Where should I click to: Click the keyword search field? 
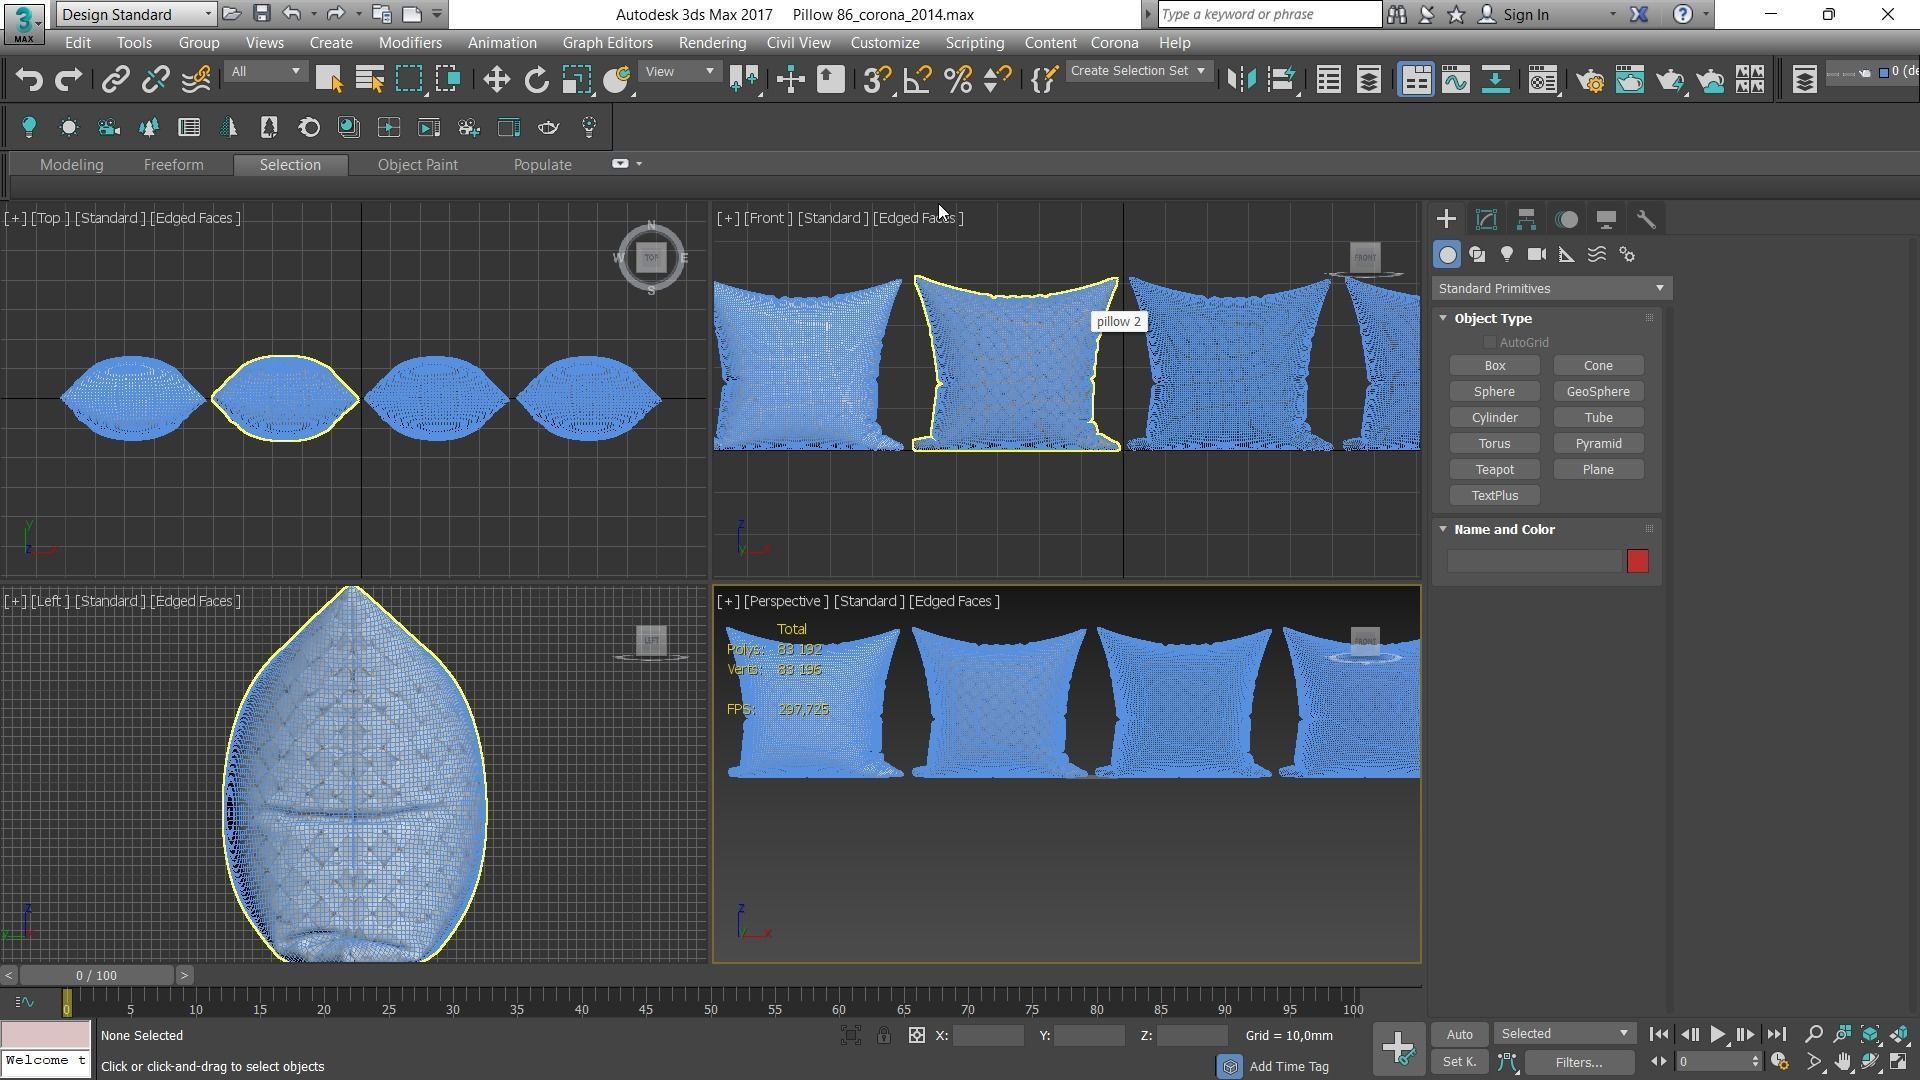[x=1270, y=14]
